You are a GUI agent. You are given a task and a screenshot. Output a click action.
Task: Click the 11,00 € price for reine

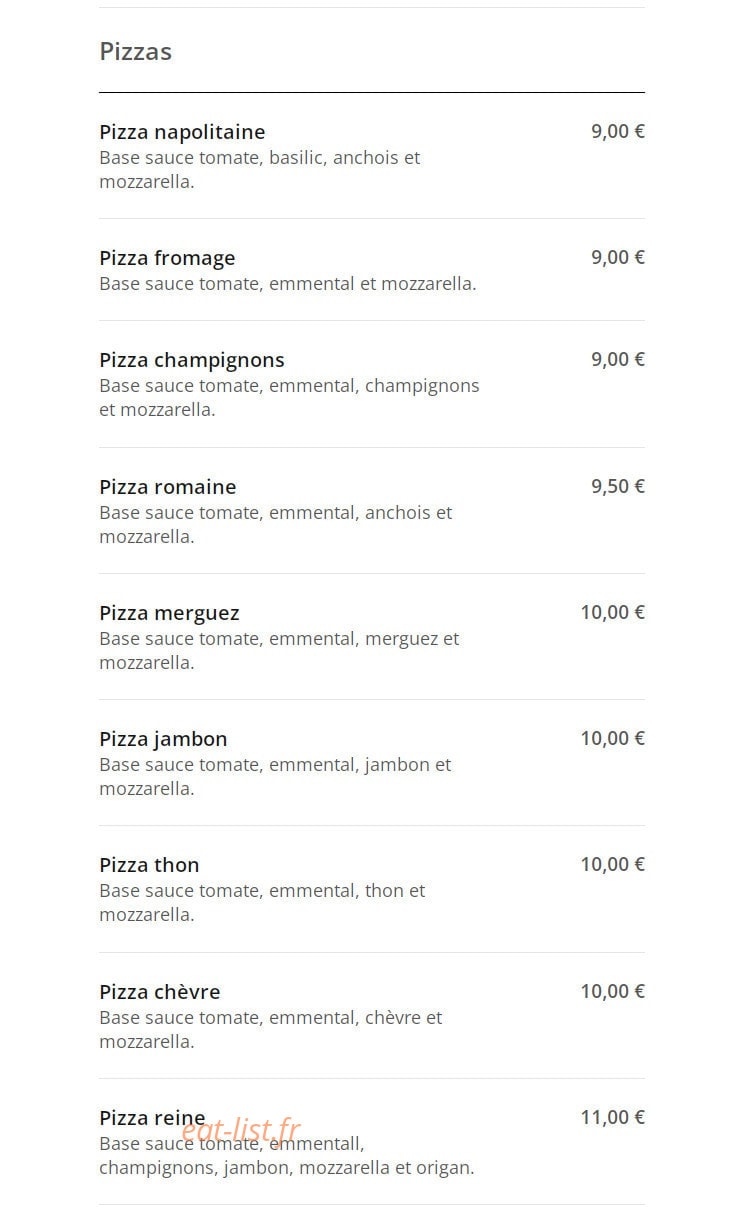coord(613,1117)
